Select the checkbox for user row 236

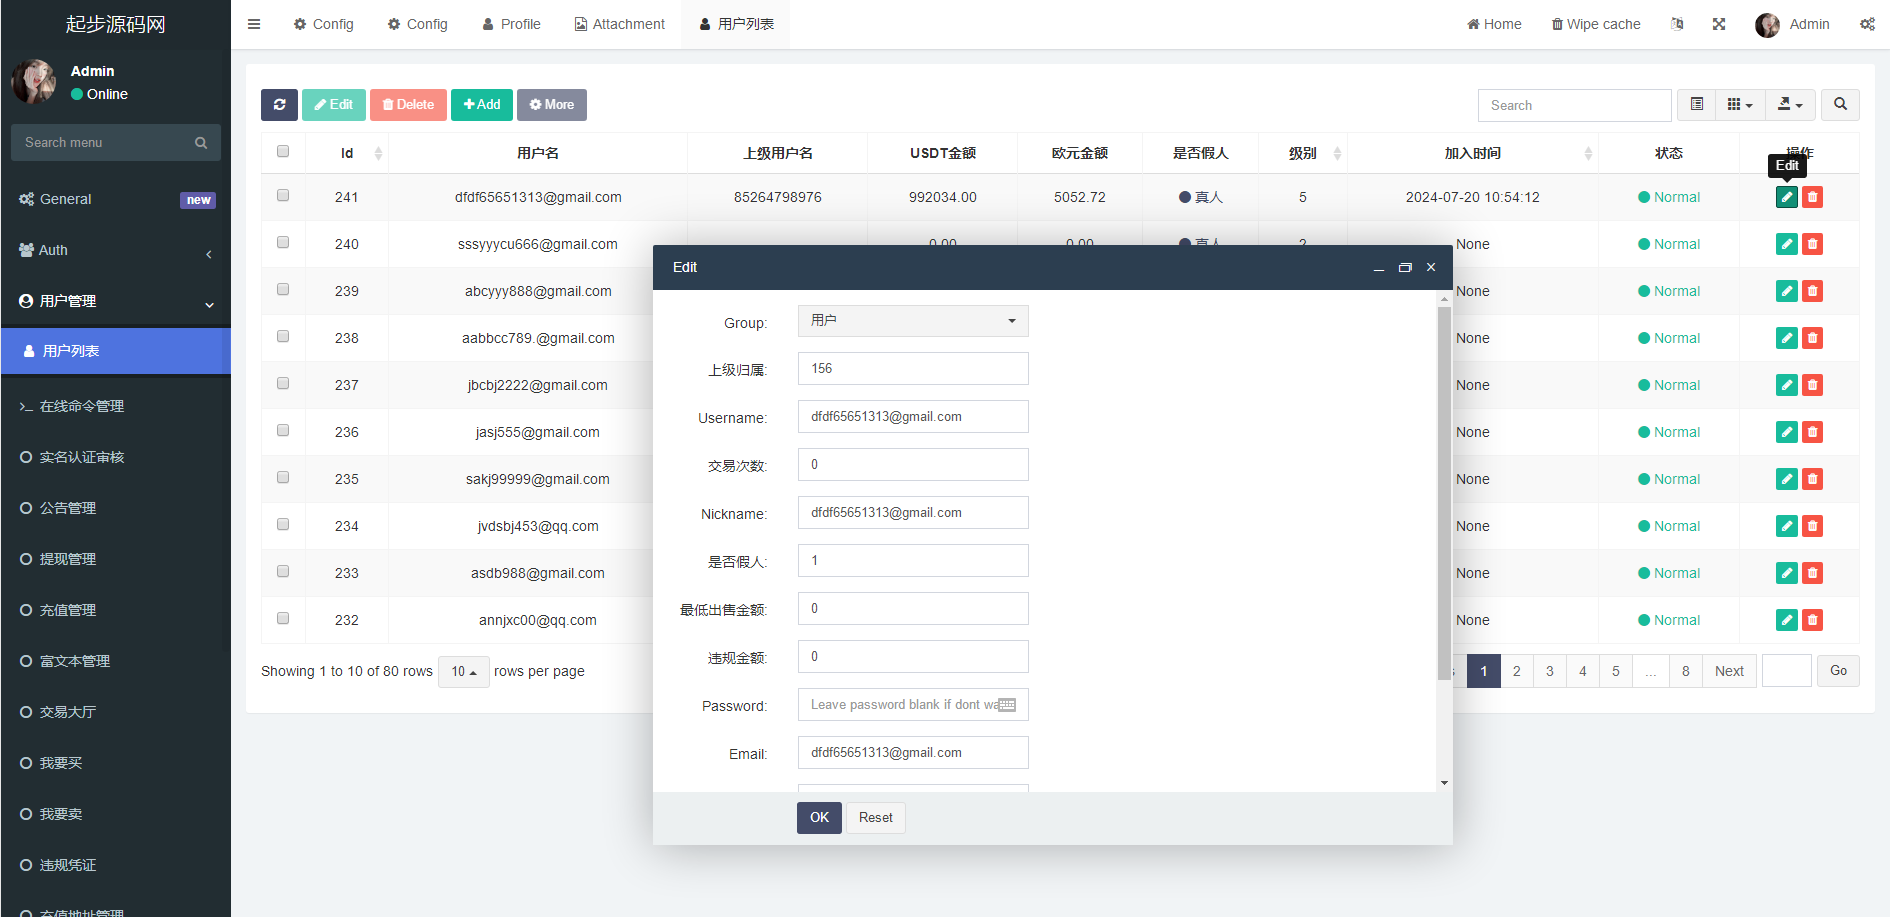[283, 431]
